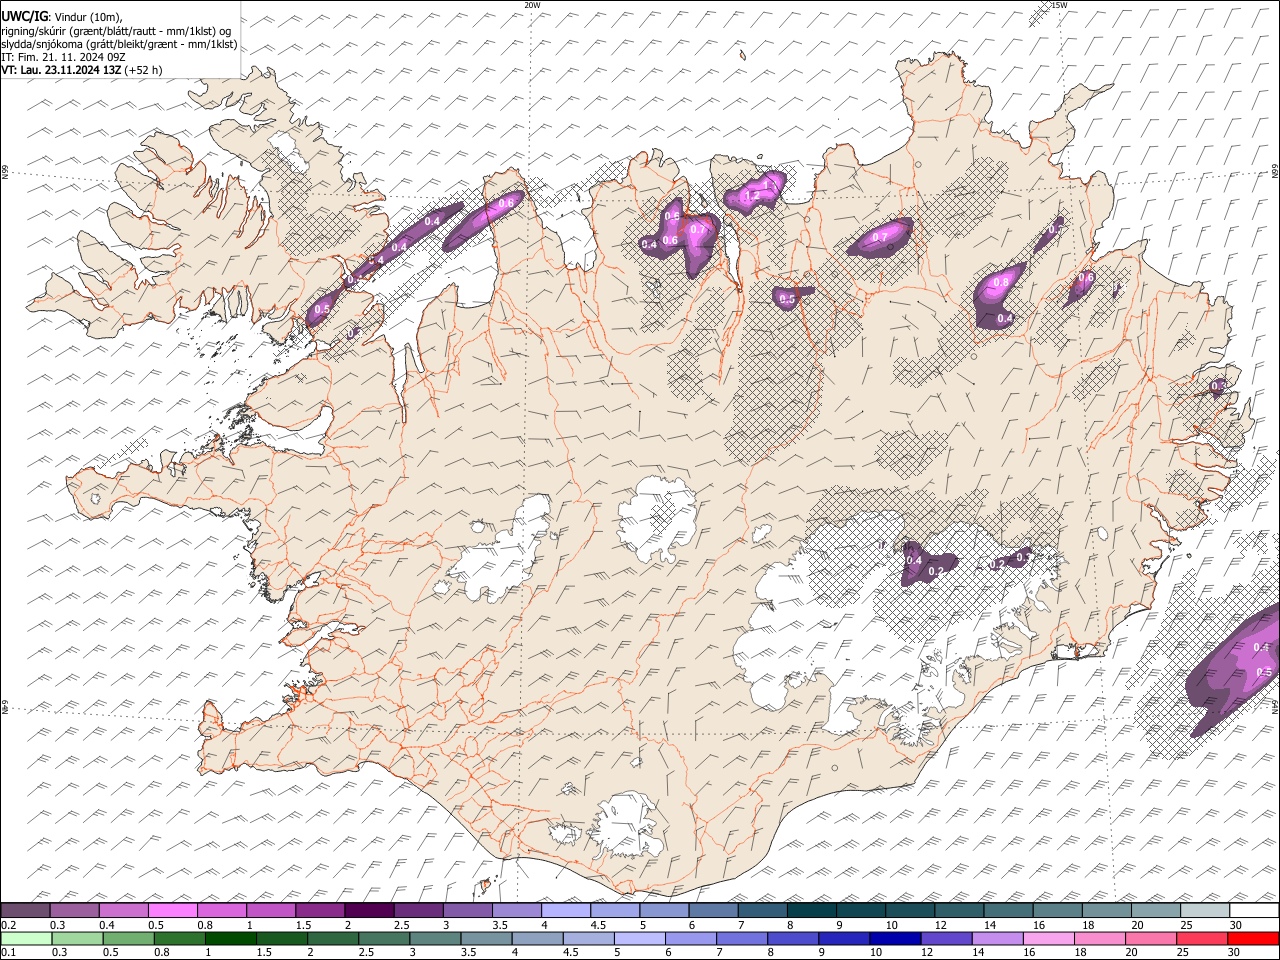Image resolution: width=1280 pixels, height=960 pixels.
Task: Click the medium green 0.5 swatch in lower legend
Action: coord(128,939)
